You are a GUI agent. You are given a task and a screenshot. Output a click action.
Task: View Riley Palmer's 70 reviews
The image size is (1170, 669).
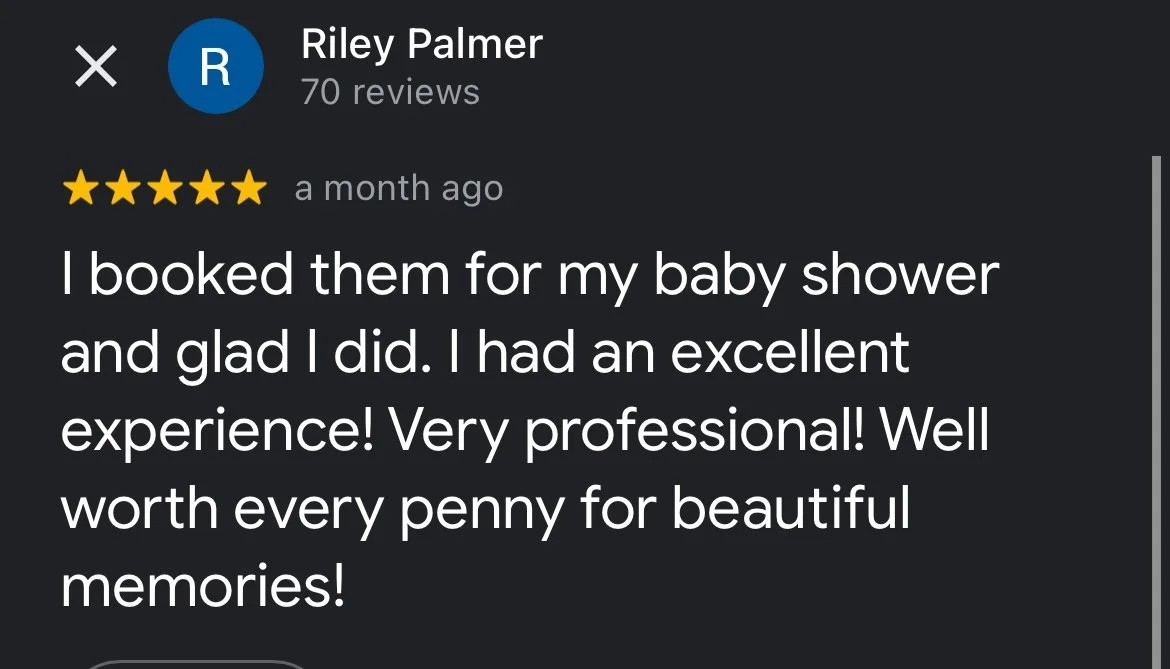[x=390, y=92]
